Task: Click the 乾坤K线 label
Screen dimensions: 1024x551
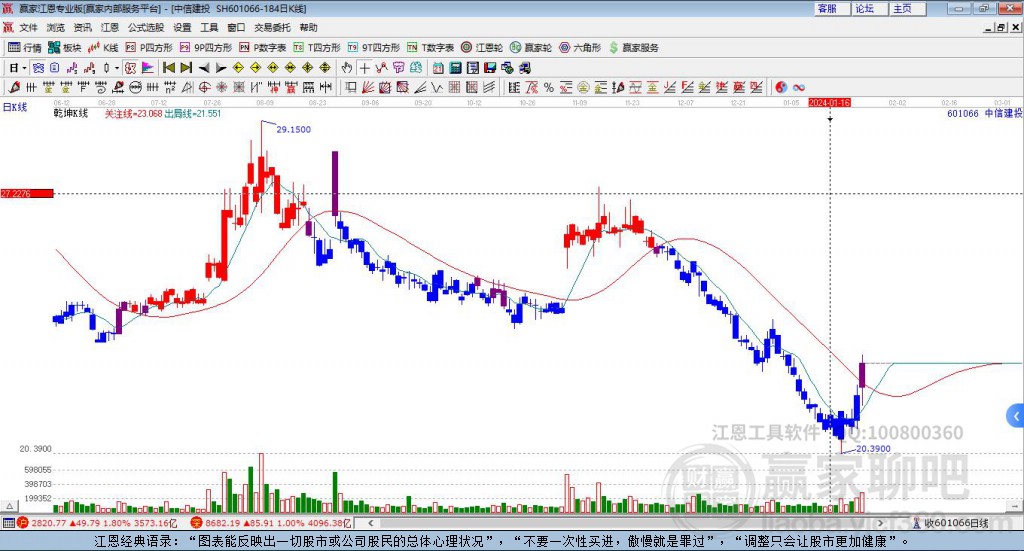Action: click(71, 113)
